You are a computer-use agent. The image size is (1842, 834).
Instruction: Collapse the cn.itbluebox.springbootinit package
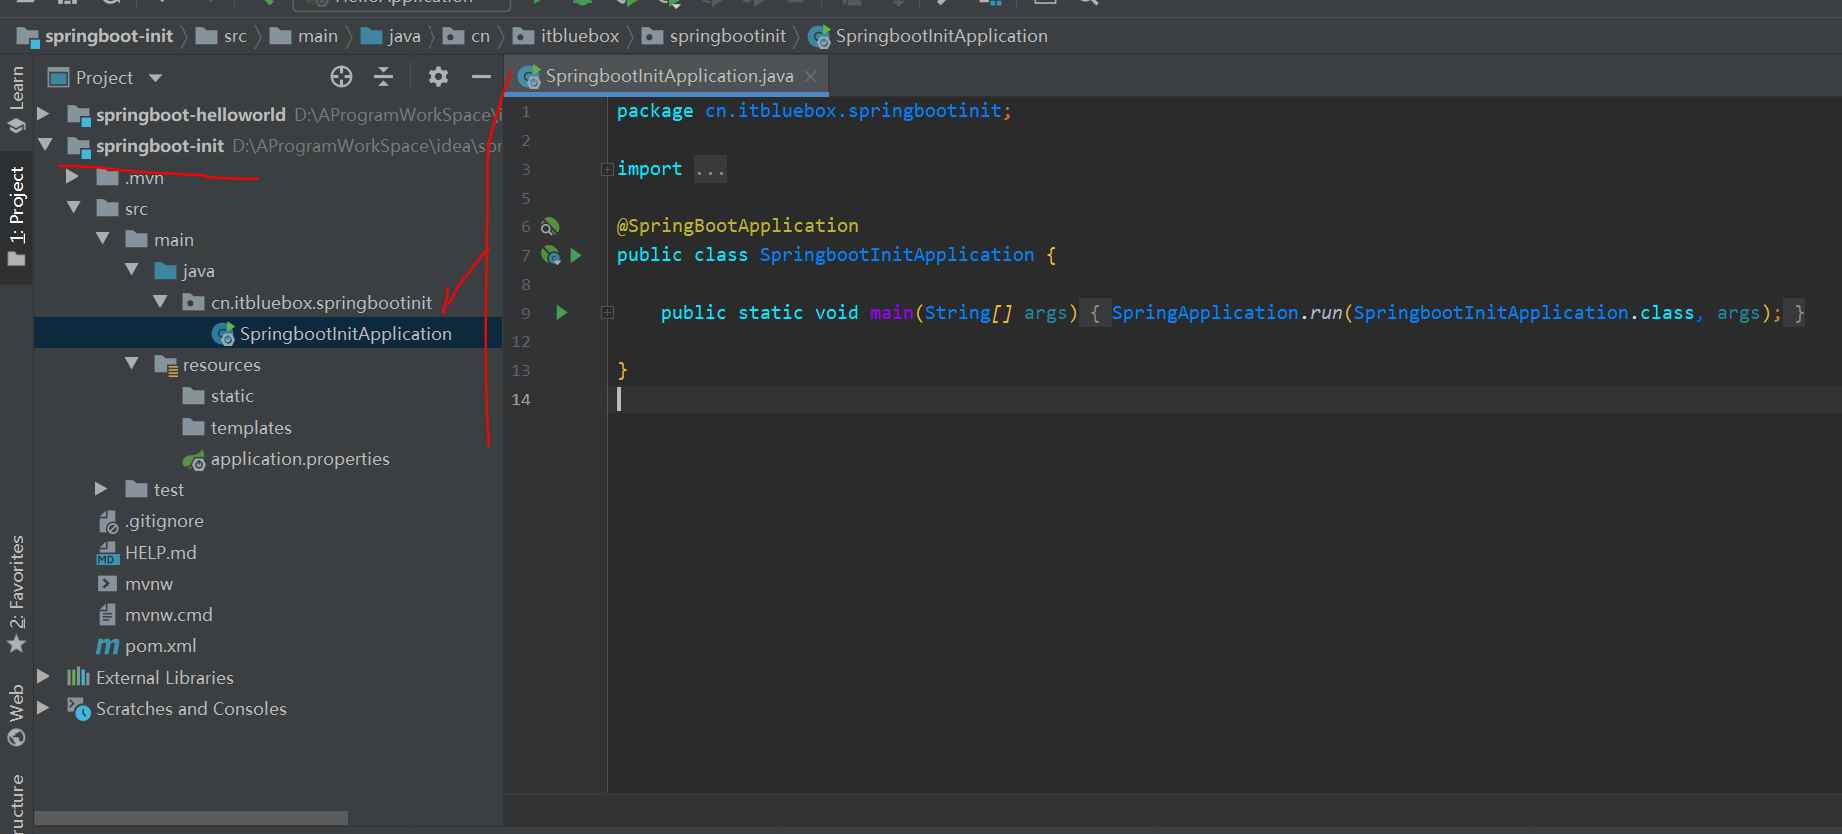click(x=161, y=300)
